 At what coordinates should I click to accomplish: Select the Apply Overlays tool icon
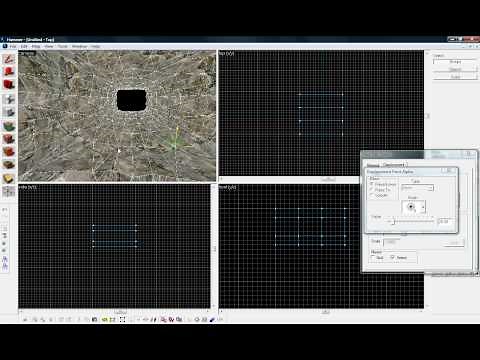9,165
